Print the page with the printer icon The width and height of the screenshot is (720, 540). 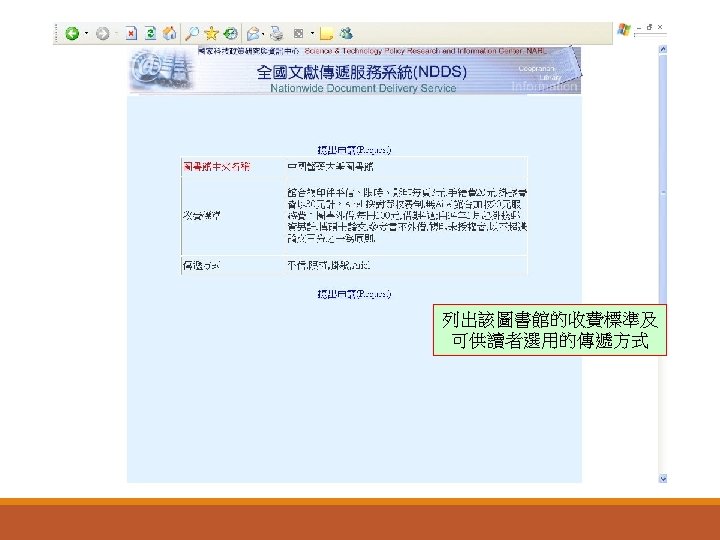276,33
